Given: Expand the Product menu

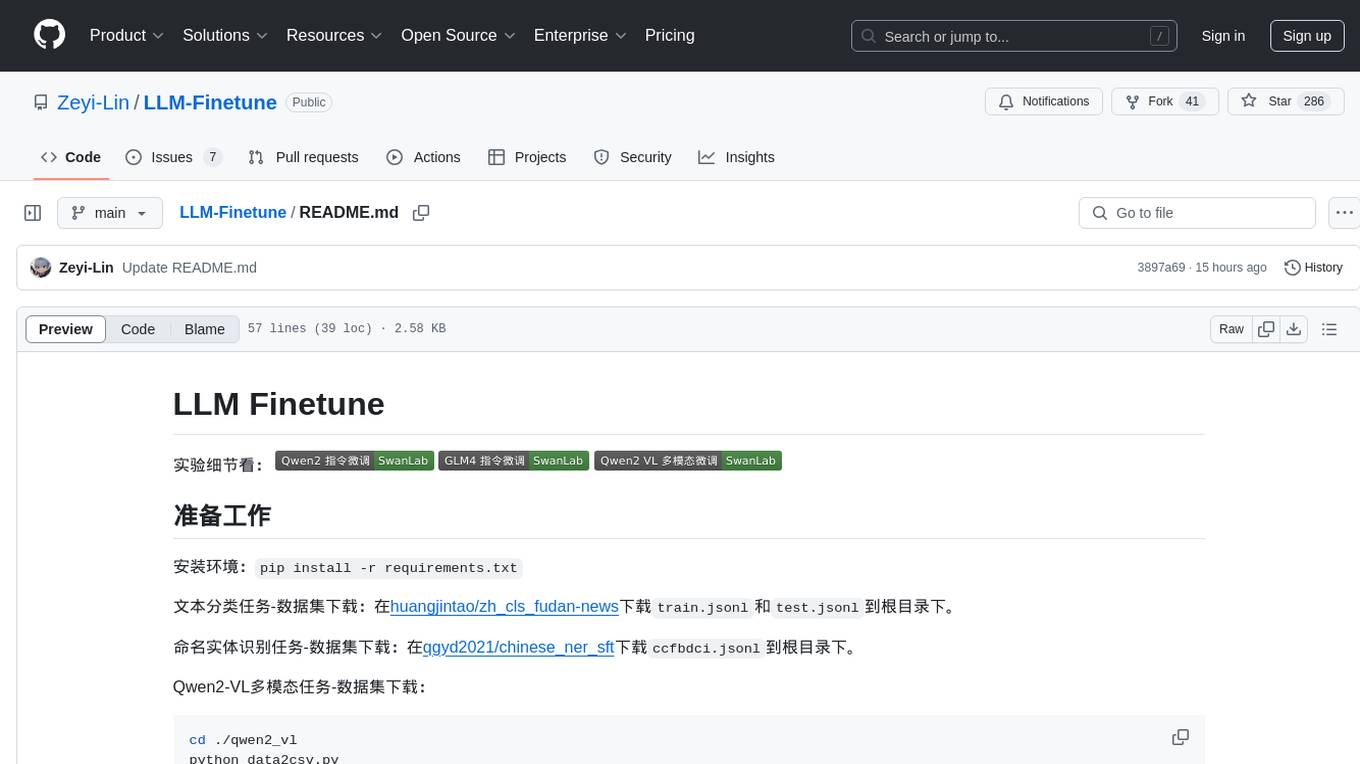Looking at the screenshot, I should click(127, 35).
